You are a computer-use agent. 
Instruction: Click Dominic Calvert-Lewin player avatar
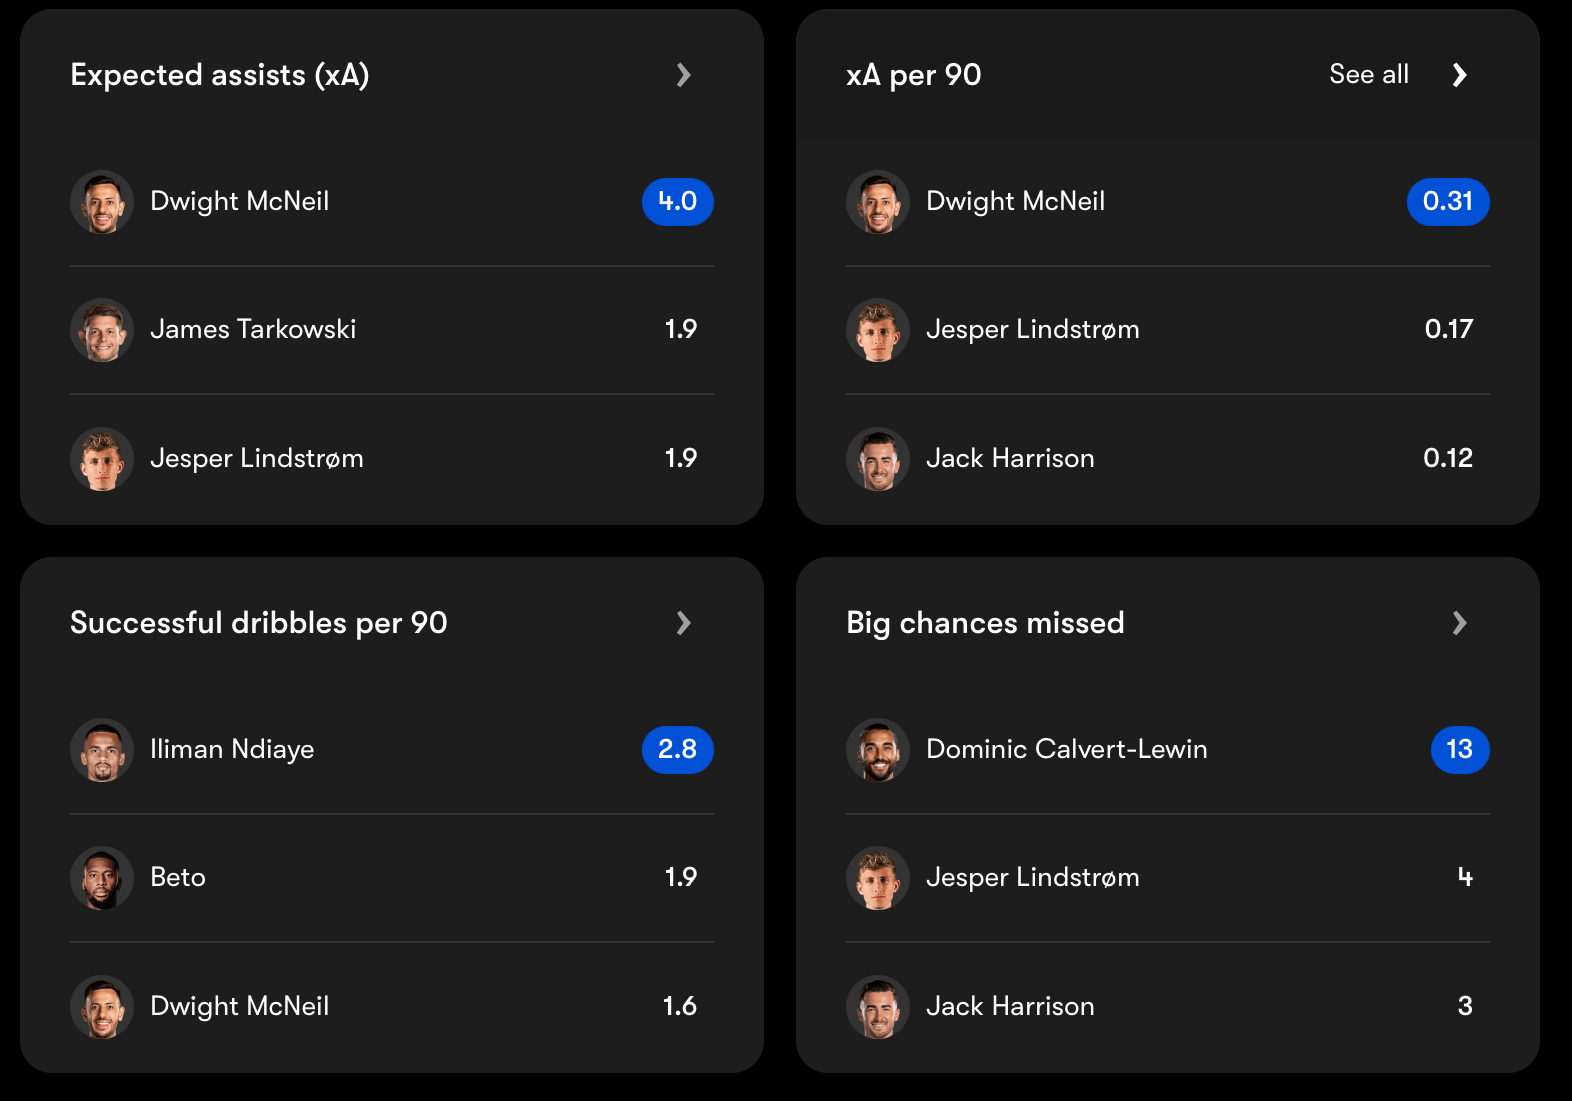(878, 750)
